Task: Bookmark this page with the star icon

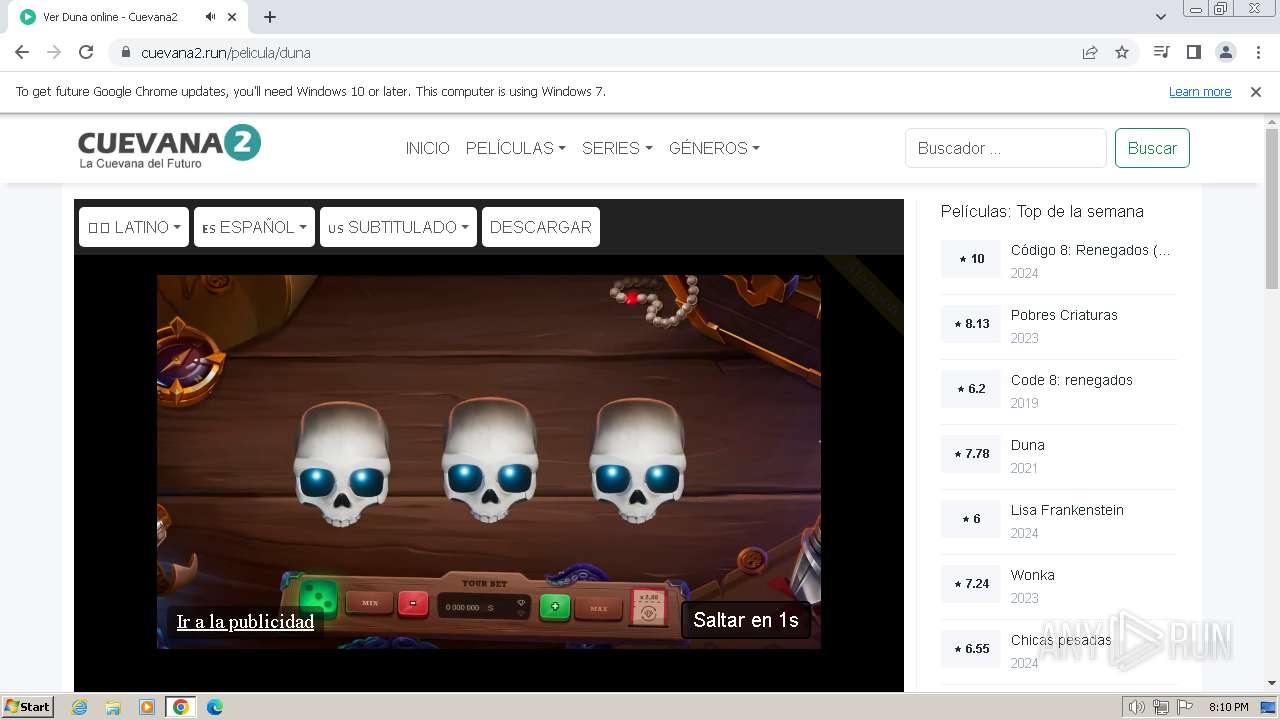Action: pyautogui.click(x=1122, y=53)
